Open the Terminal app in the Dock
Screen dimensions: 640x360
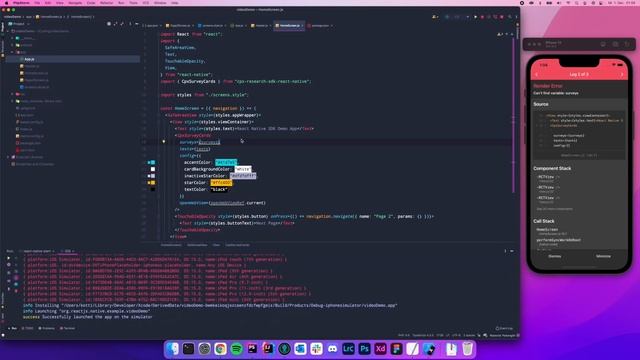(x=188, y=349)
